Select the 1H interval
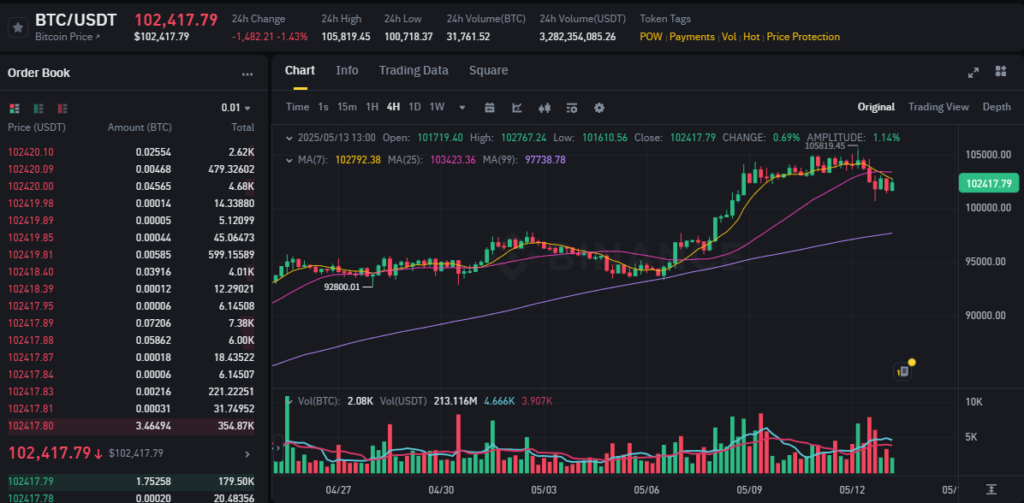Screen dimensions: 1024x503 click(372, 107)
